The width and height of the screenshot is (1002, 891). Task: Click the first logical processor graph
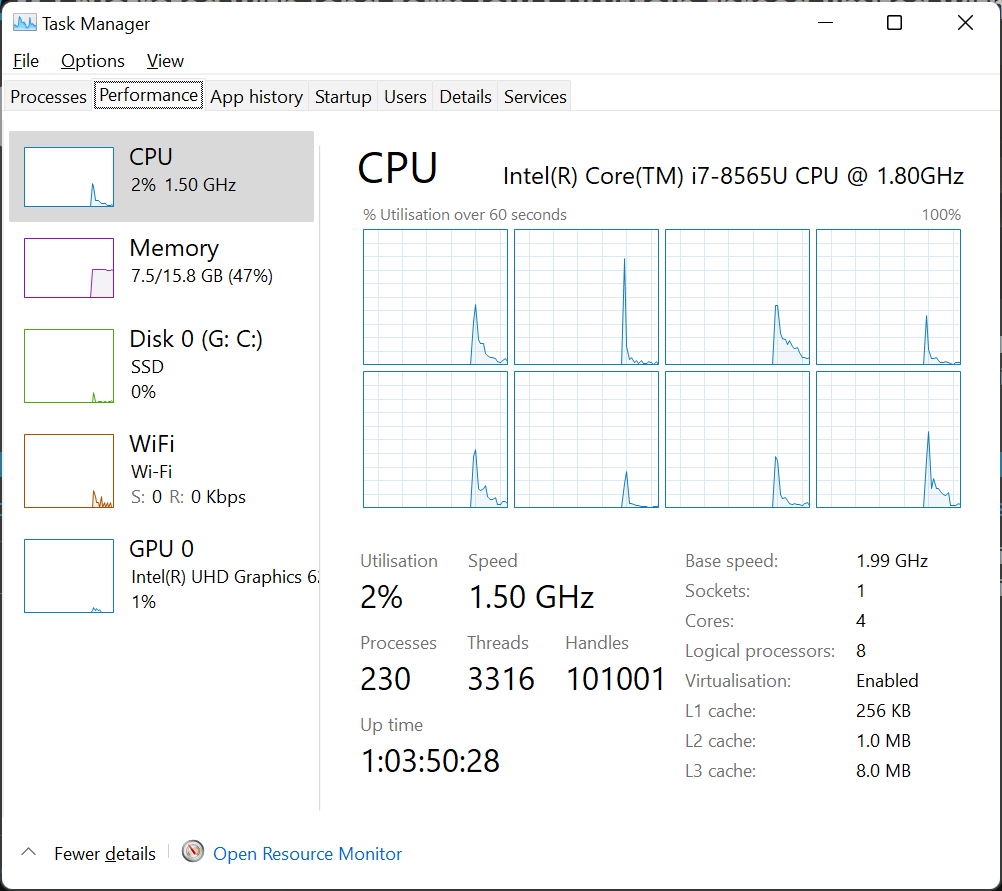pos(435,297)
